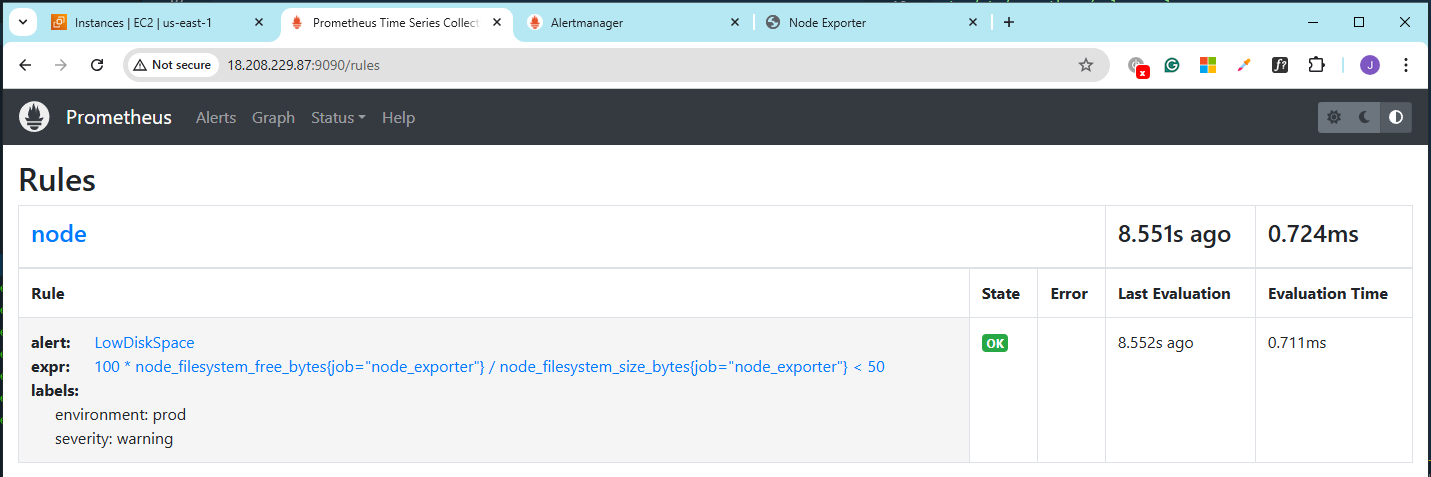
Task: Click the Grammarly extension icon
Action: [1172, 65]
